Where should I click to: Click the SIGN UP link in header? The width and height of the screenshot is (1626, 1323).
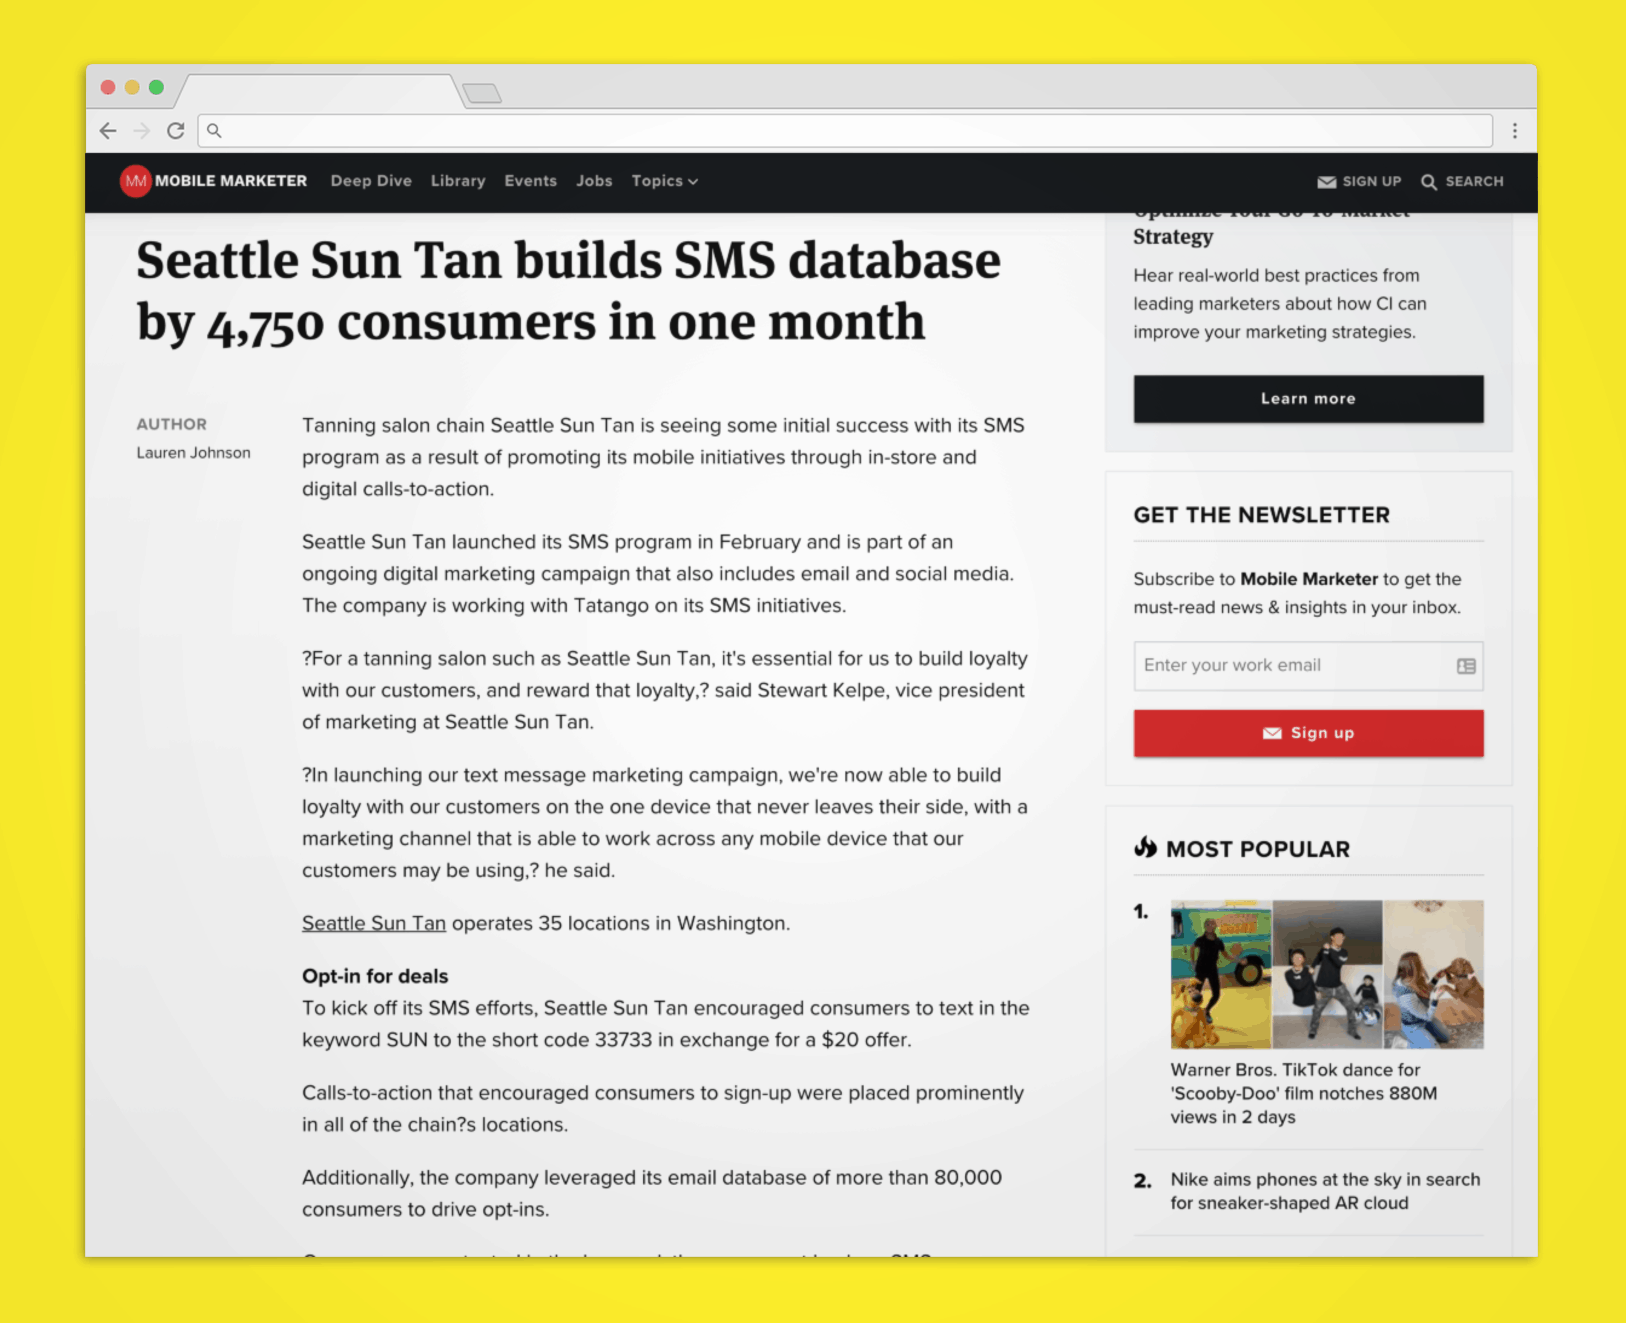(x=1372, y=182)
